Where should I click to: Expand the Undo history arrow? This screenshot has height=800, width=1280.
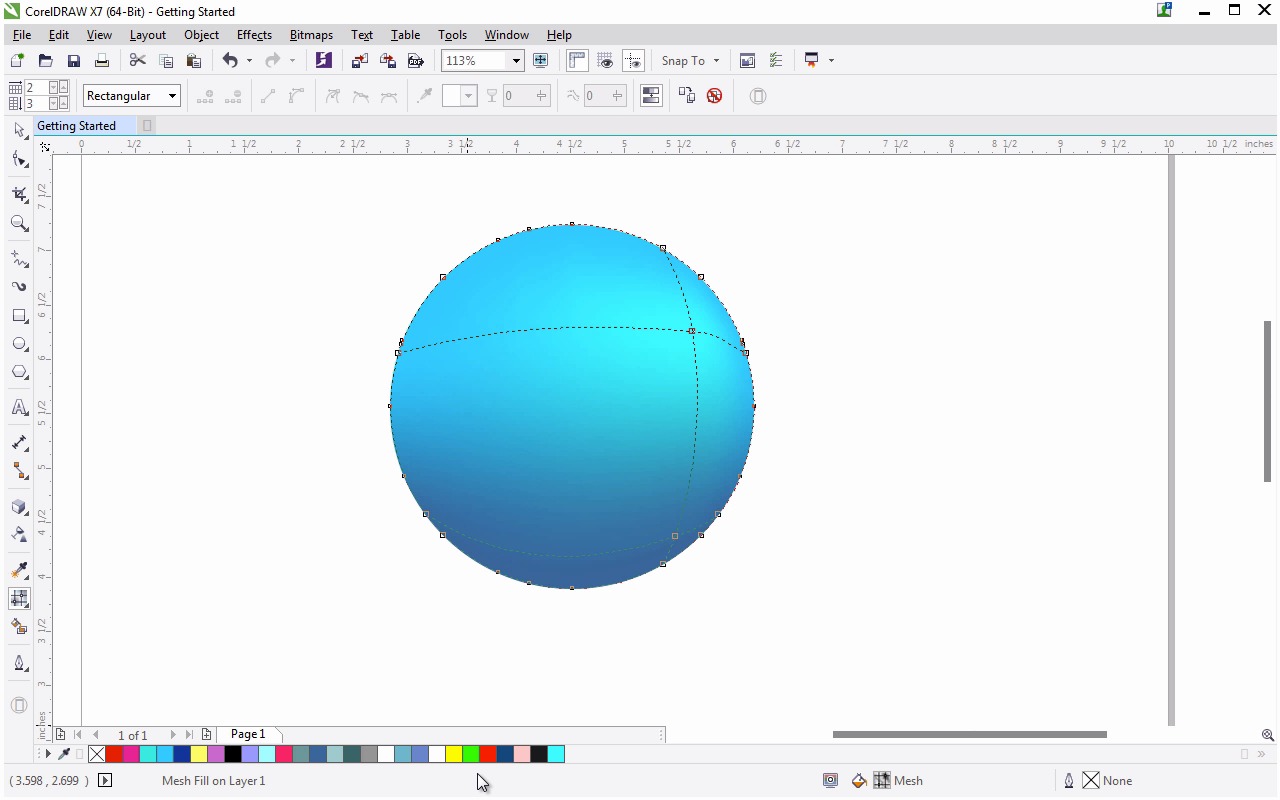click(250, 61)
